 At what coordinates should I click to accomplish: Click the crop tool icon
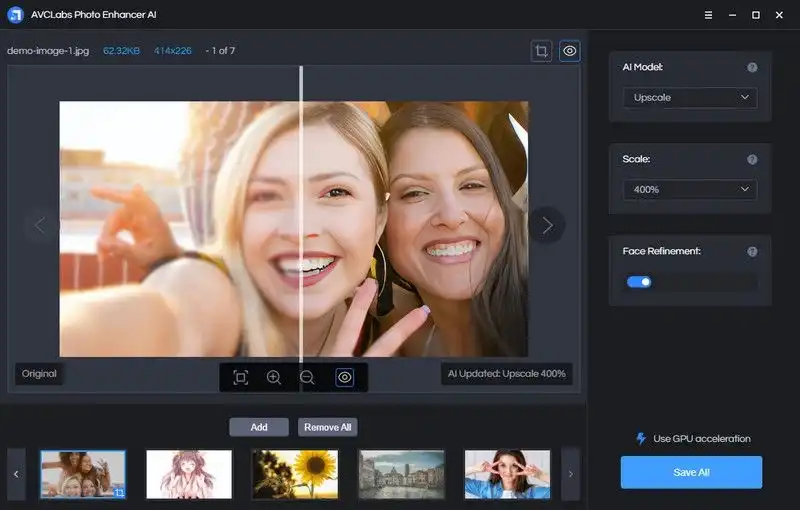click(x=541, y=51)
